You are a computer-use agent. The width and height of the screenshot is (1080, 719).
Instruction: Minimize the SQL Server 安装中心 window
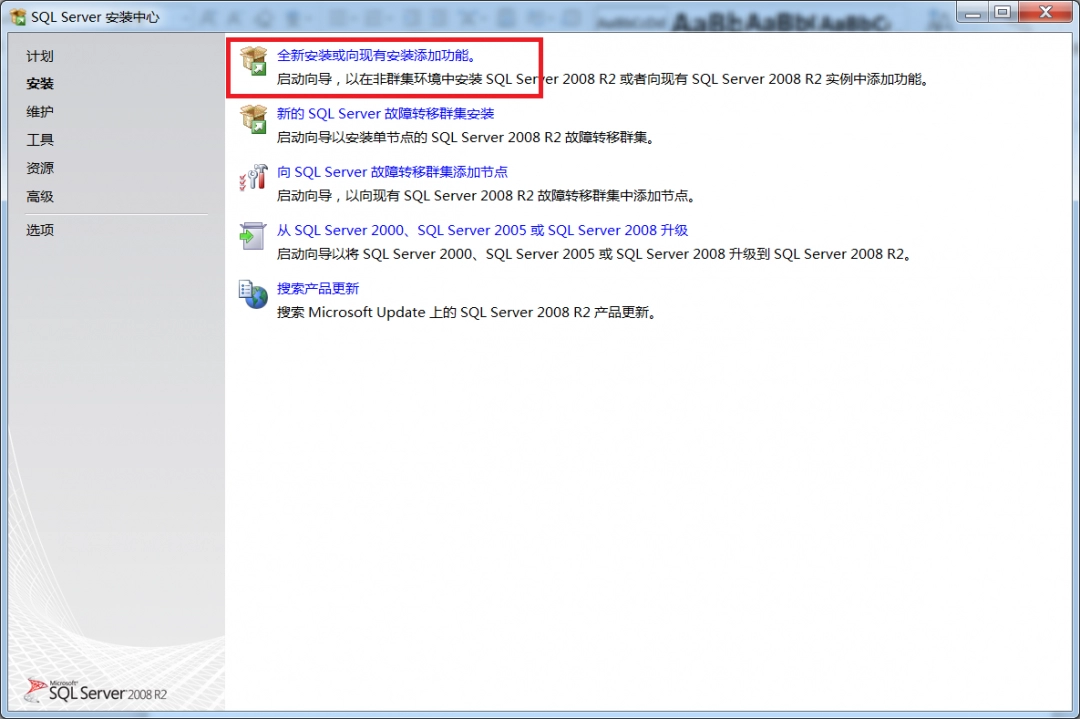(x=973, y=12)
